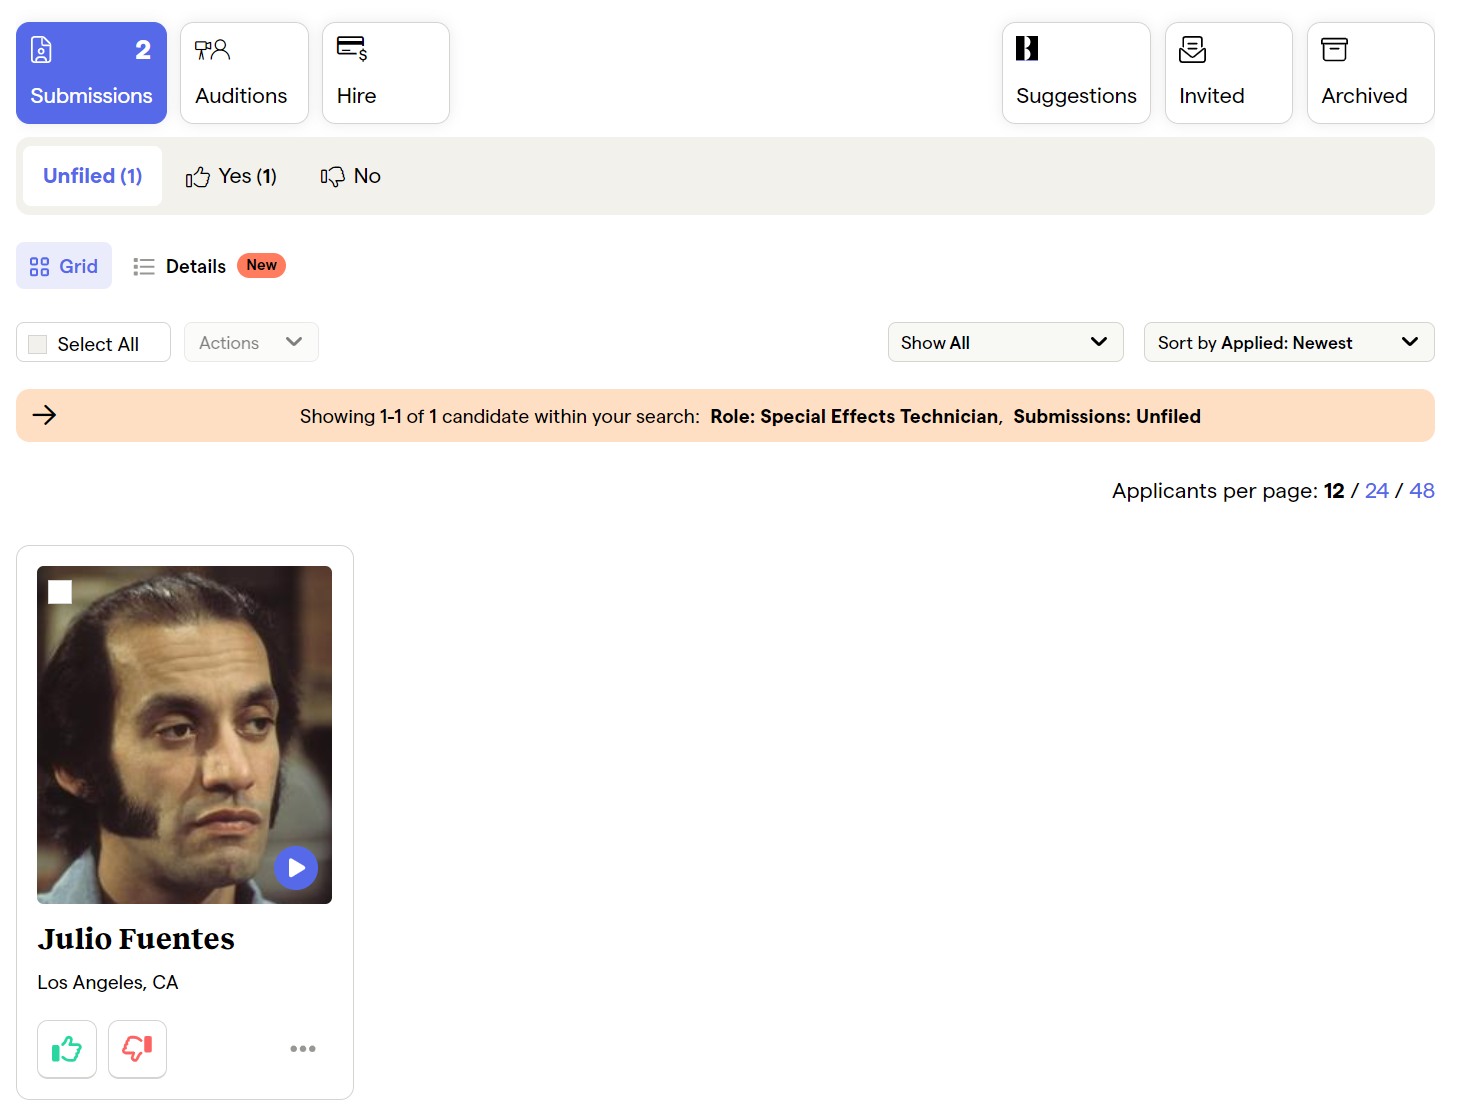Open Julio Fuentes' headshot photo
1465x1114 pixels.
[x=184, y=735]
